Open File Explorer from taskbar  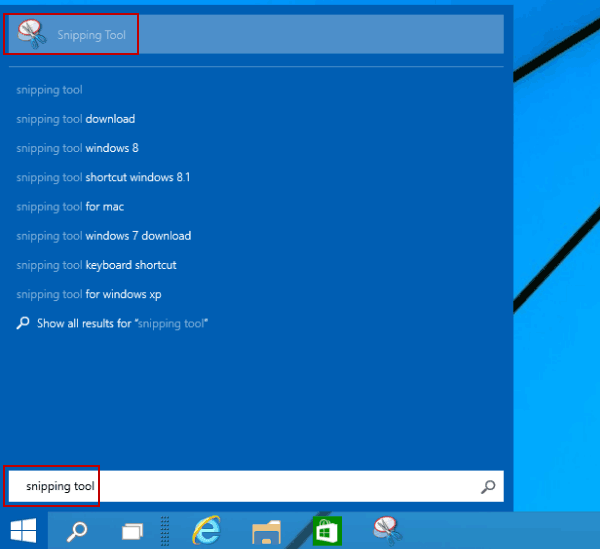pos(266,532)
